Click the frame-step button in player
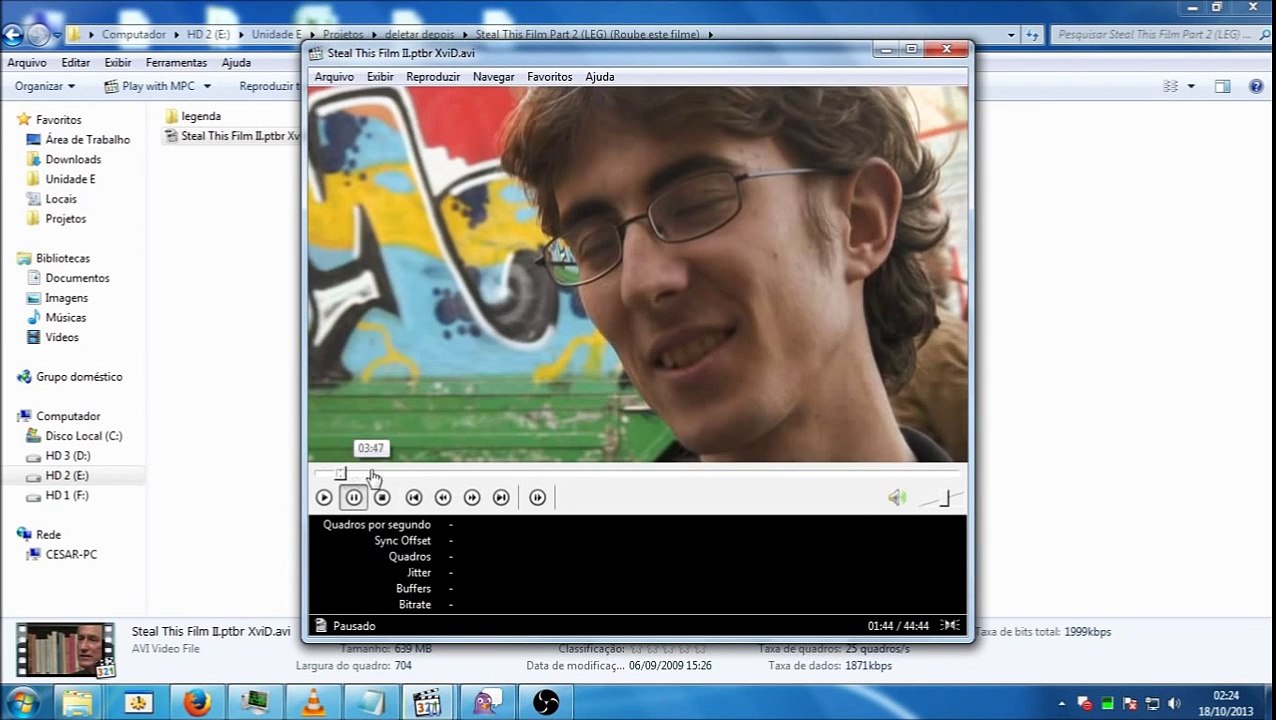 pyautogui.click(x=538, y=497)
